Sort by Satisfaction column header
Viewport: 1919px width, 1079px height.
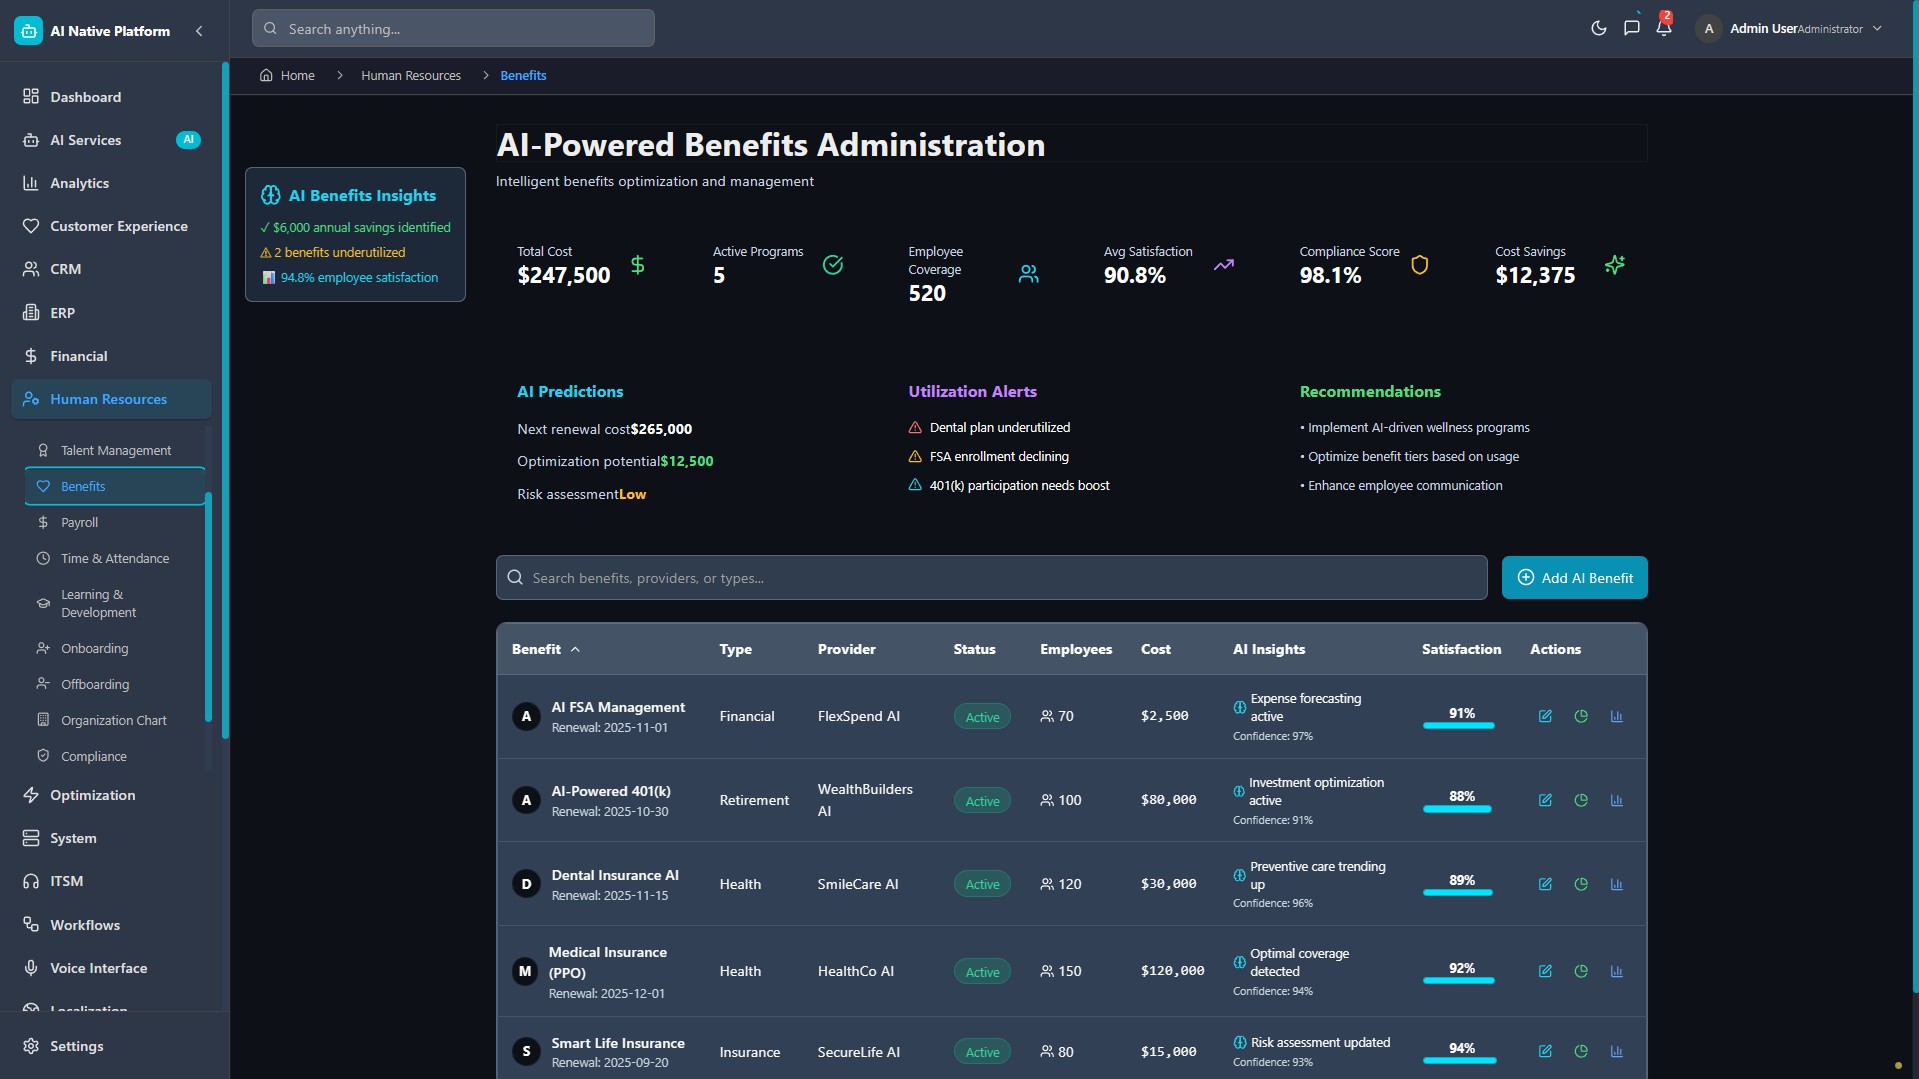pyautogui.click(x=1461, y=650)
